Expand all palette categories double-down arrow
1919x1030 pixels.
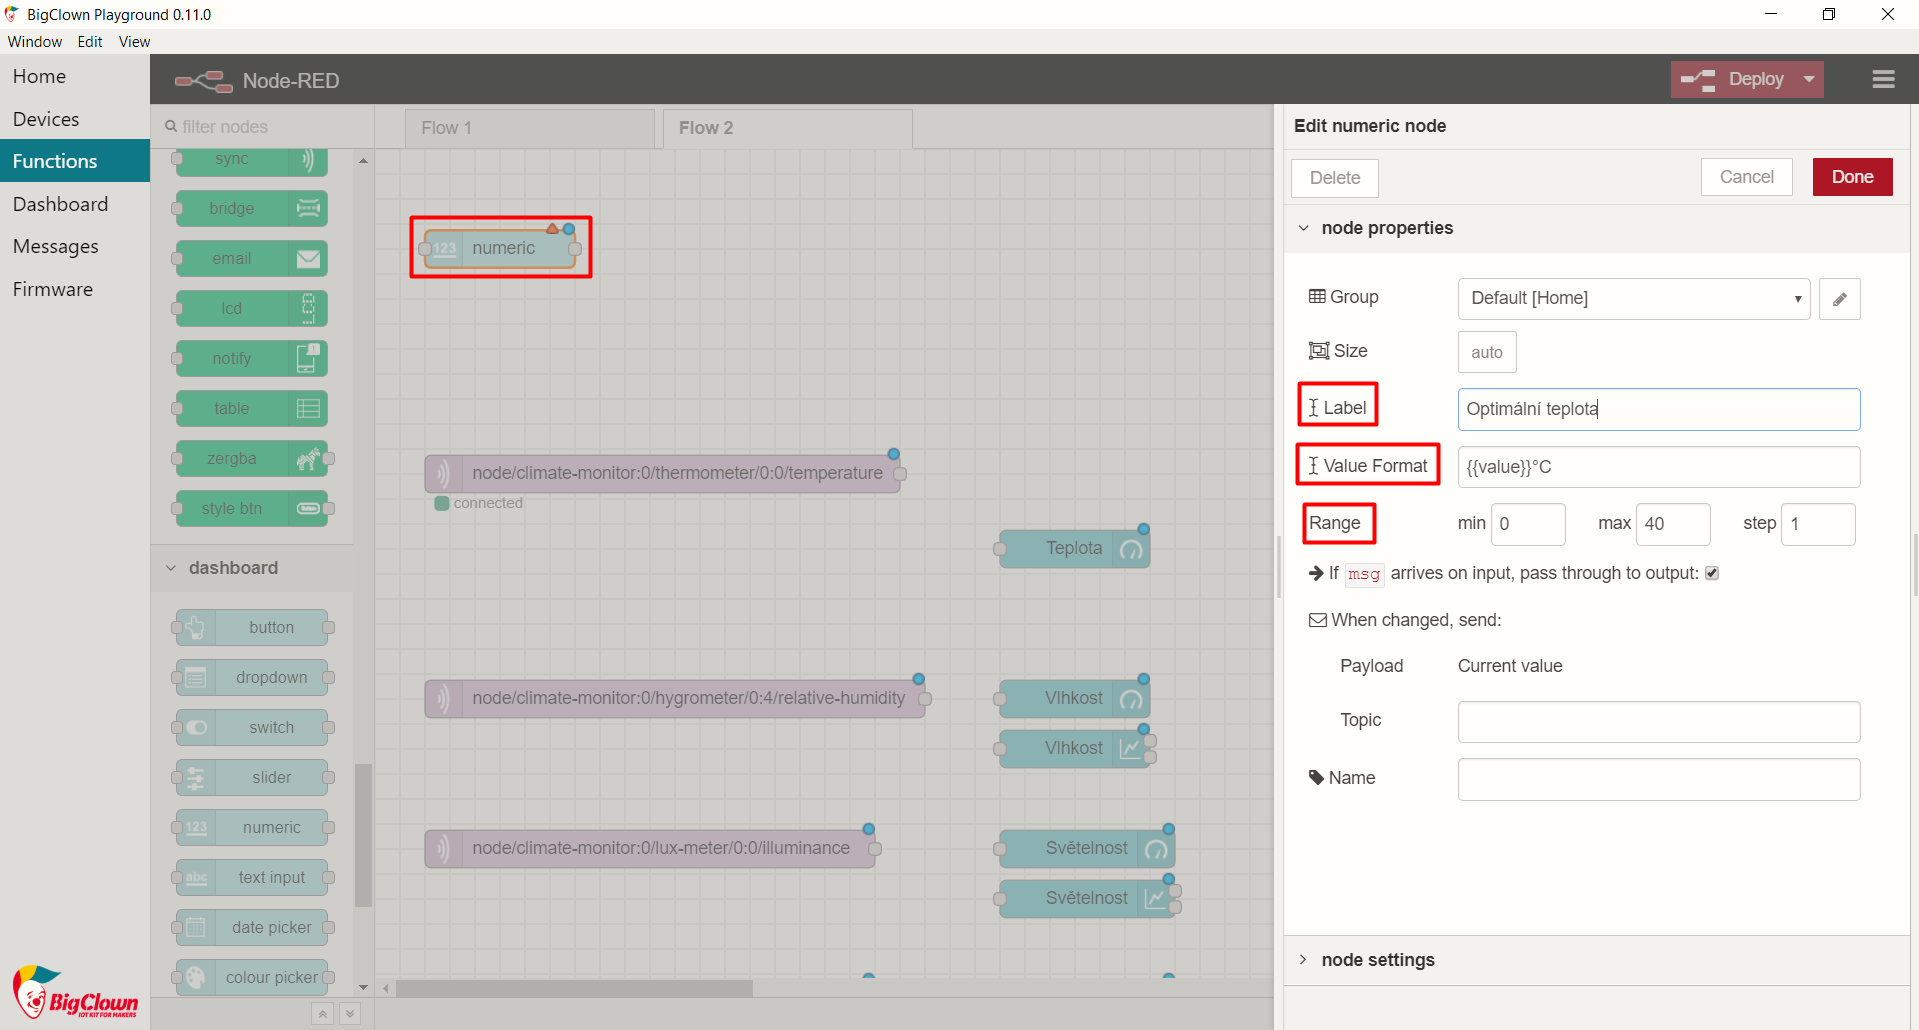coord(350,1014)
